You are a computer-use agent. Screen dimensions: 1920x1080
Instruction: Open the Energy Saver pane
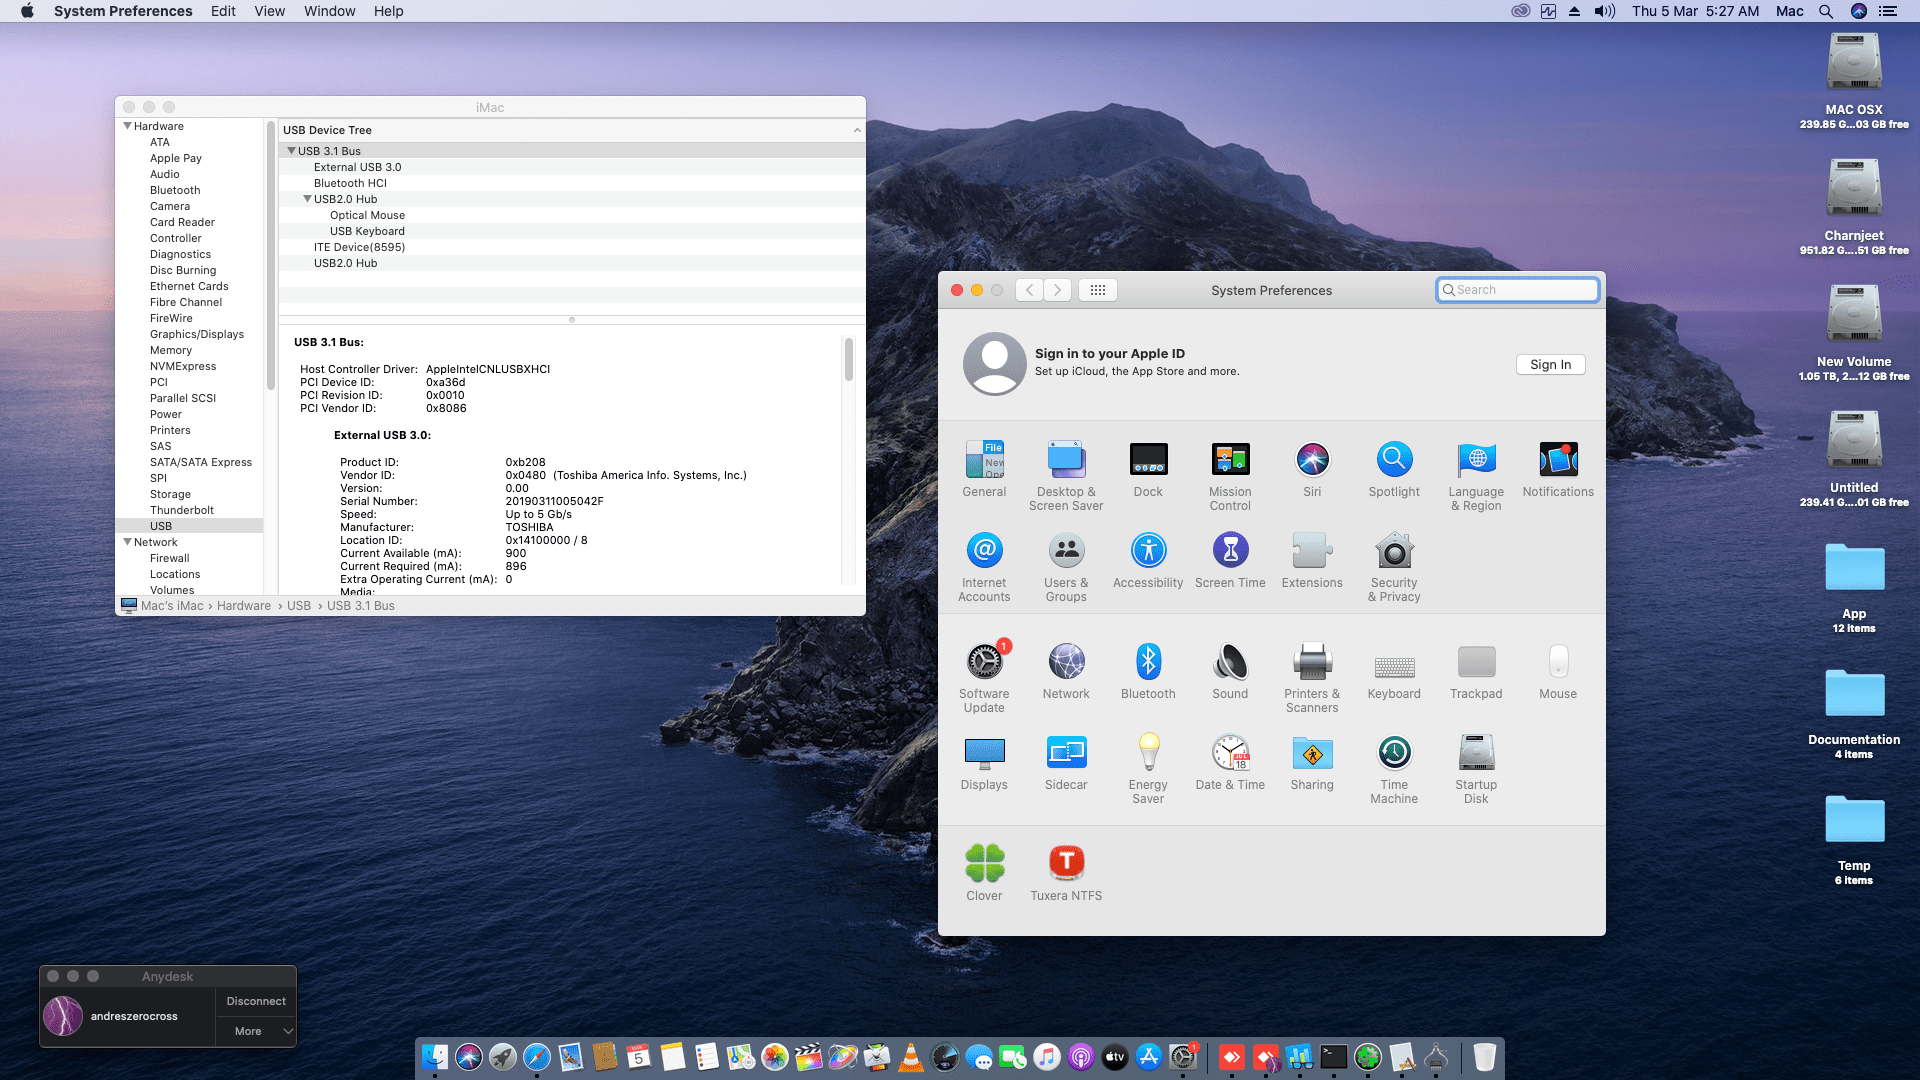click(x=1148, y=753)
